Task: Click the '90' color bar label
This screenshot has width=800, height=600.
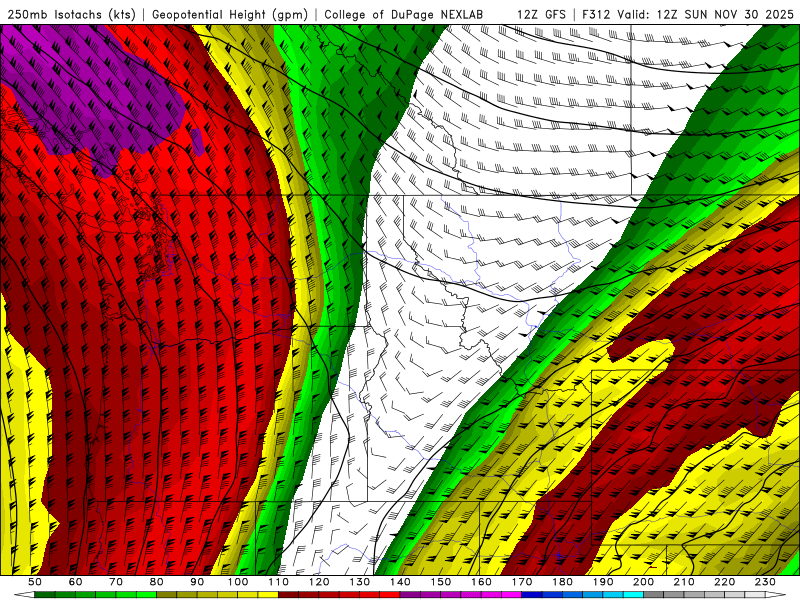Action: pyautogui.click(x=197, y=582)
